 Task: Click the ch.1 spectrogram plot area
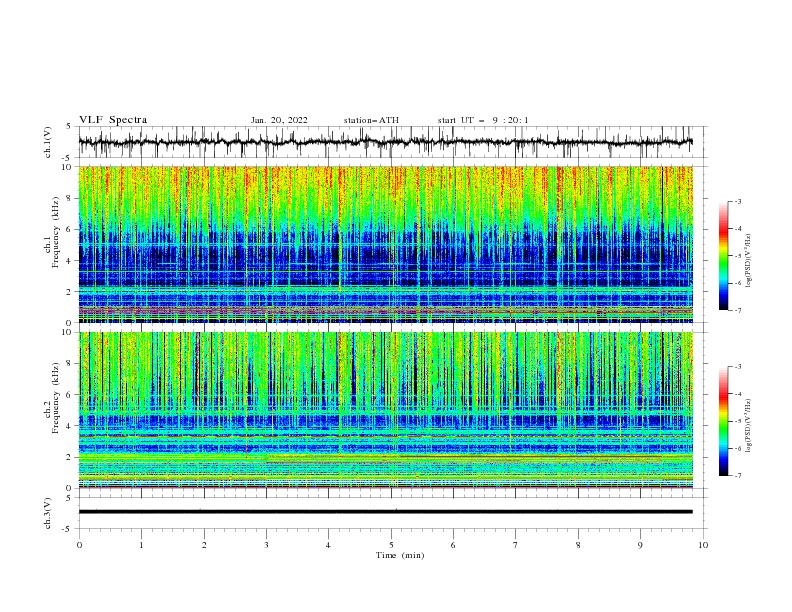click(x=386, y=244)
